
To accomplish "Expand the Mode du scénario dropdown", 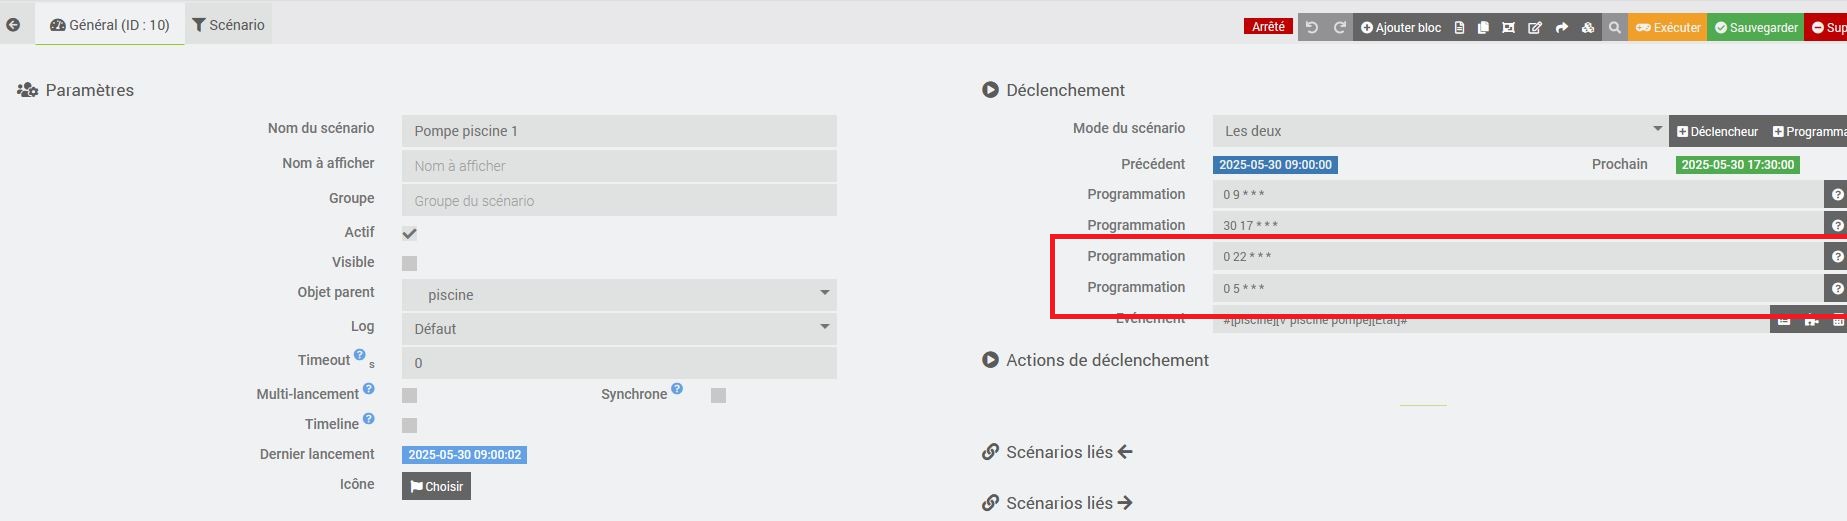I will 1440,131.
